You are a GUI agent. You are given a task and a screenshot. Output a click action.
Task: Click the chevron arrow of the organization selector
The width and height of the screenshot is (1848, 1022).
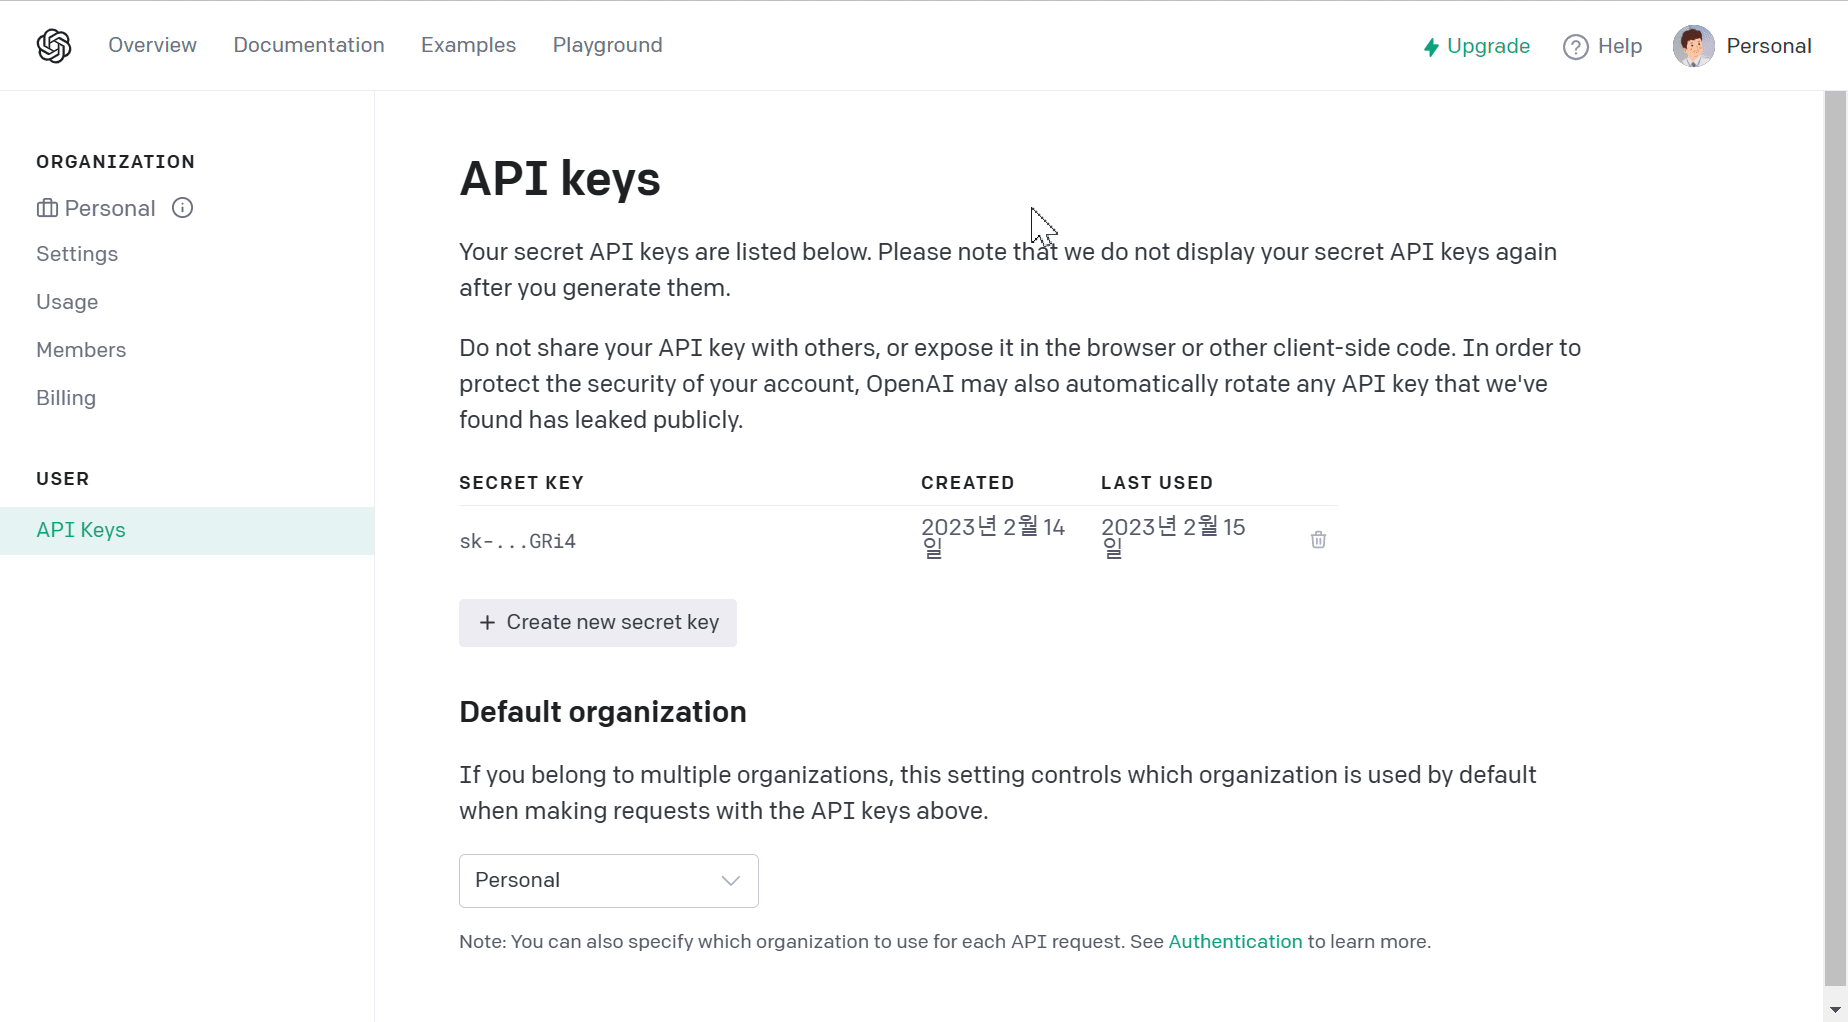[730, 880]
